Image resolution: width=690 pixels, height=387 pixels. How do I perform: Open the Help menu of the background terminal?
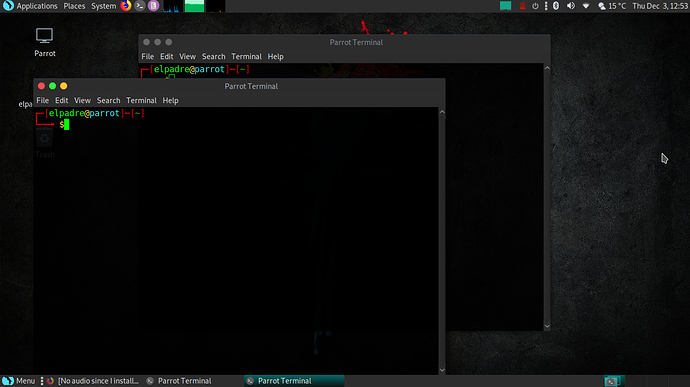point(275,56)
